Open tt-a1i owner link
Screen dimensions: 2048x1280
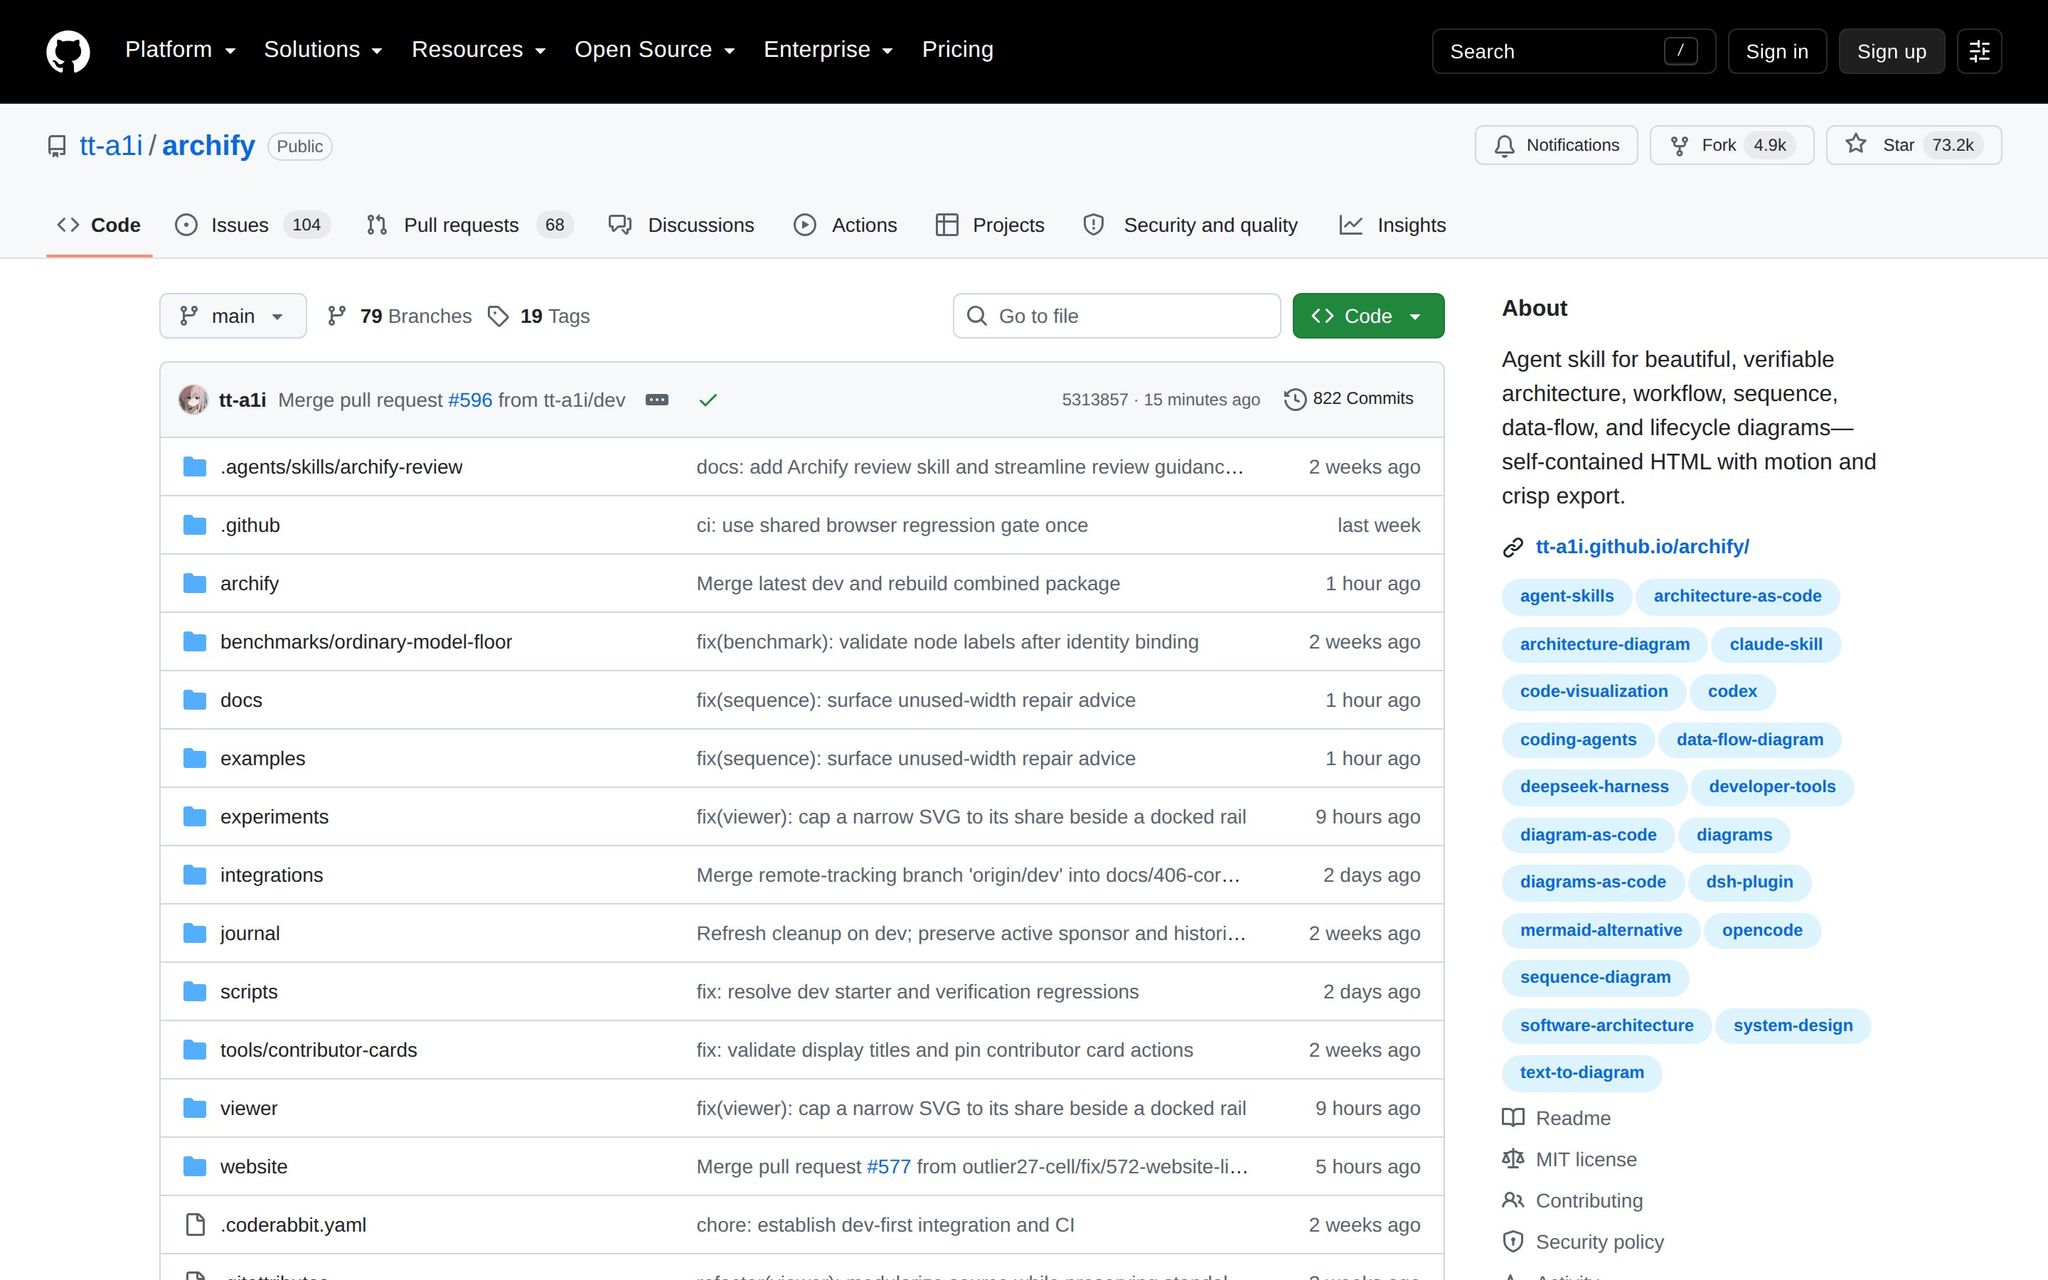click(111, 146)
